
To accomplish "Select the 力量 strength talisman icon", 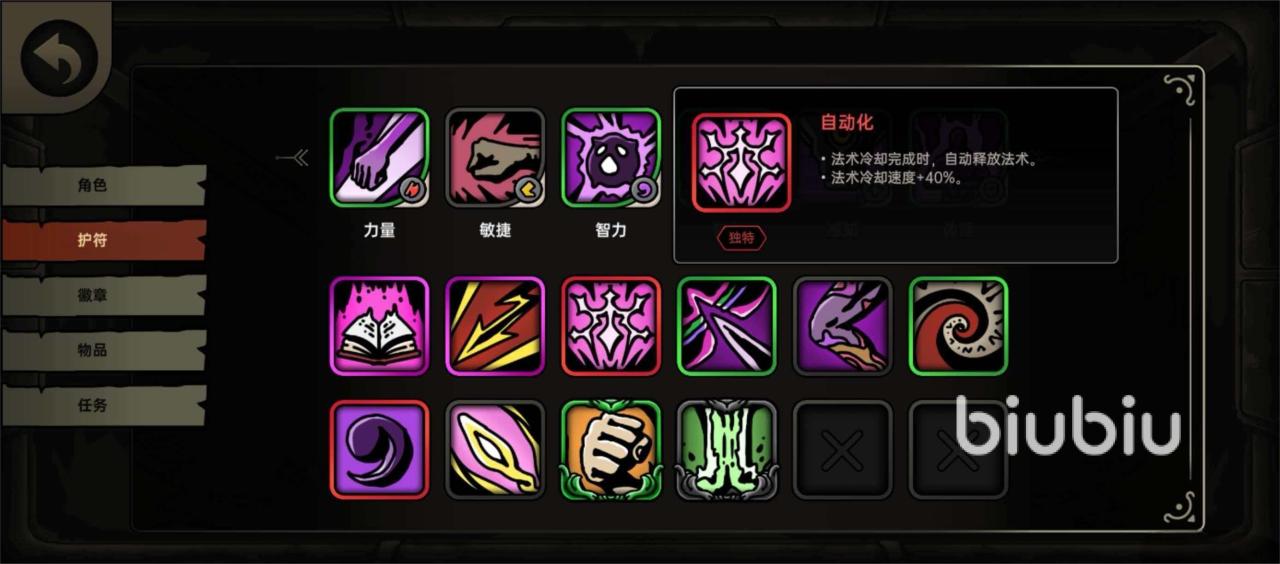I will click(379, 158).
